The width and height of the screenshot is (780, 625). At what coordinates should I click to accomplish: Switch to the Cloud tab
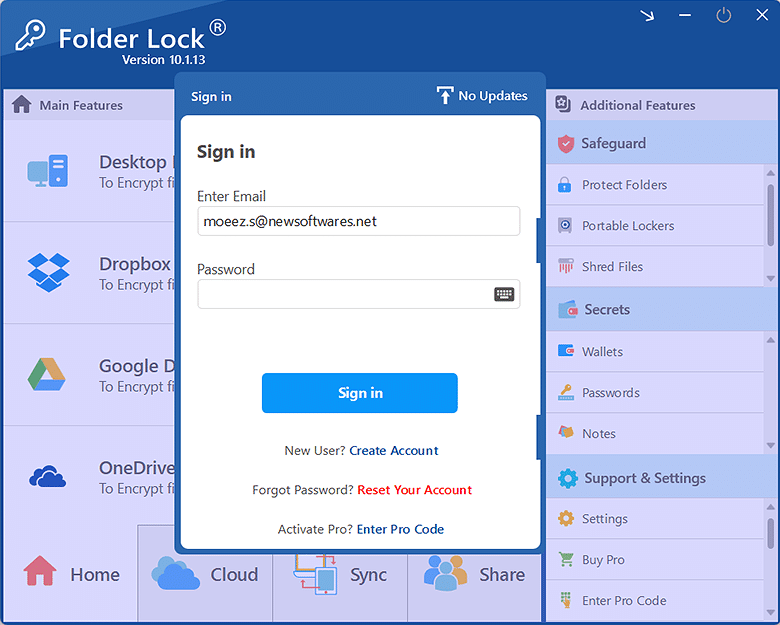(x=205, y=574)
